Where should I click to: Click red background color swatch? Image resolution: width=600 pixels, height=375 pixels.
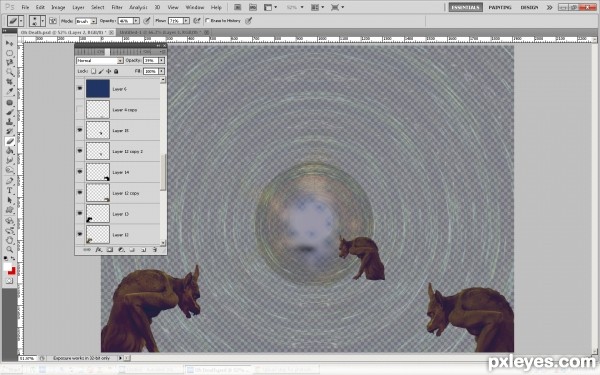12,271
